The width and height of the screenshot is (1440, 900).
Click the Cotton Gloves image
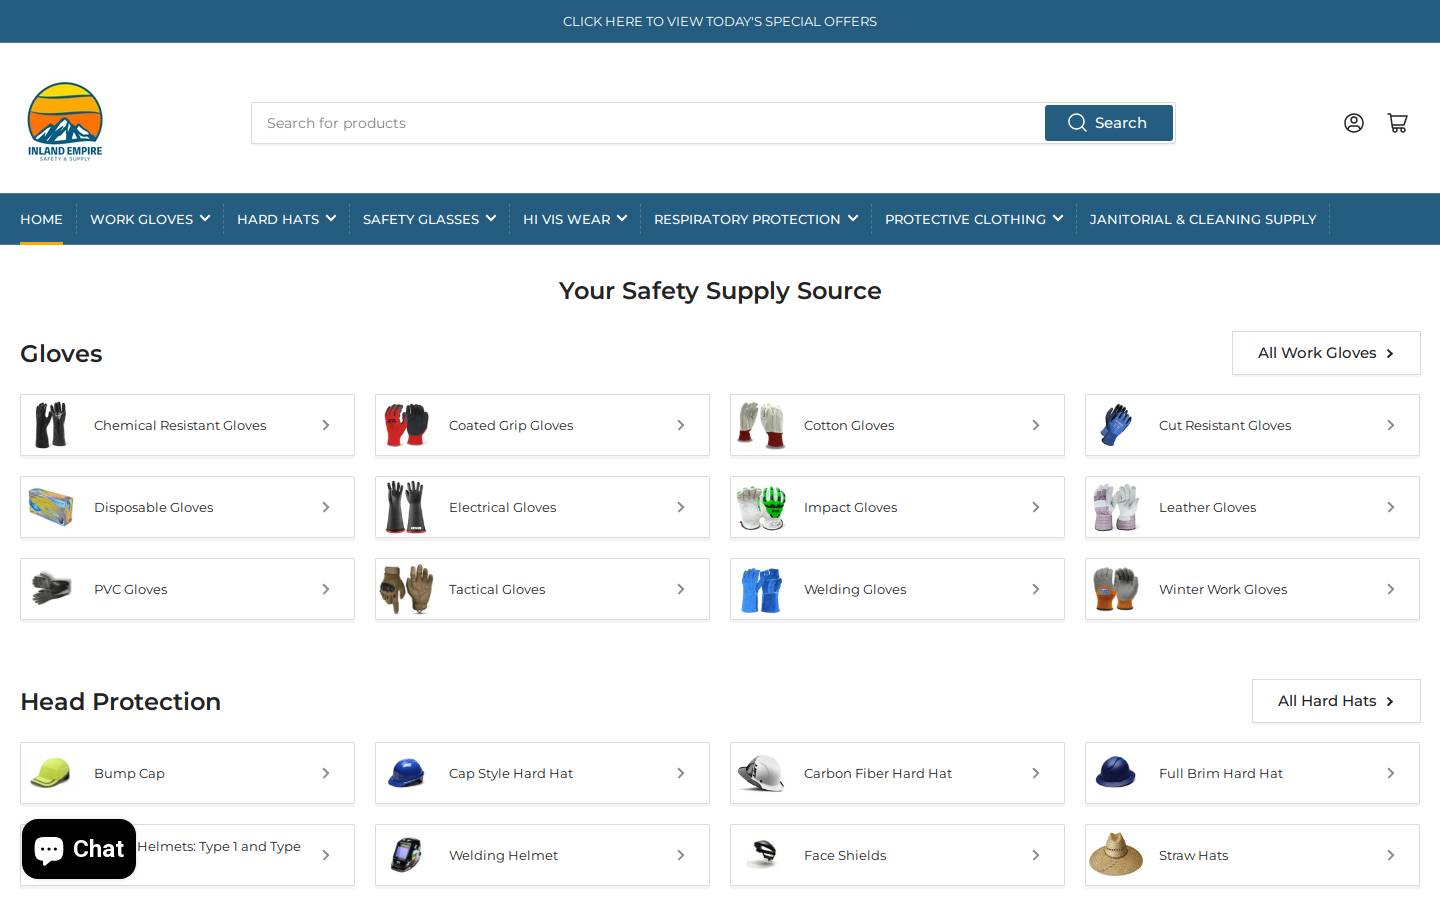tap(761, 425)
